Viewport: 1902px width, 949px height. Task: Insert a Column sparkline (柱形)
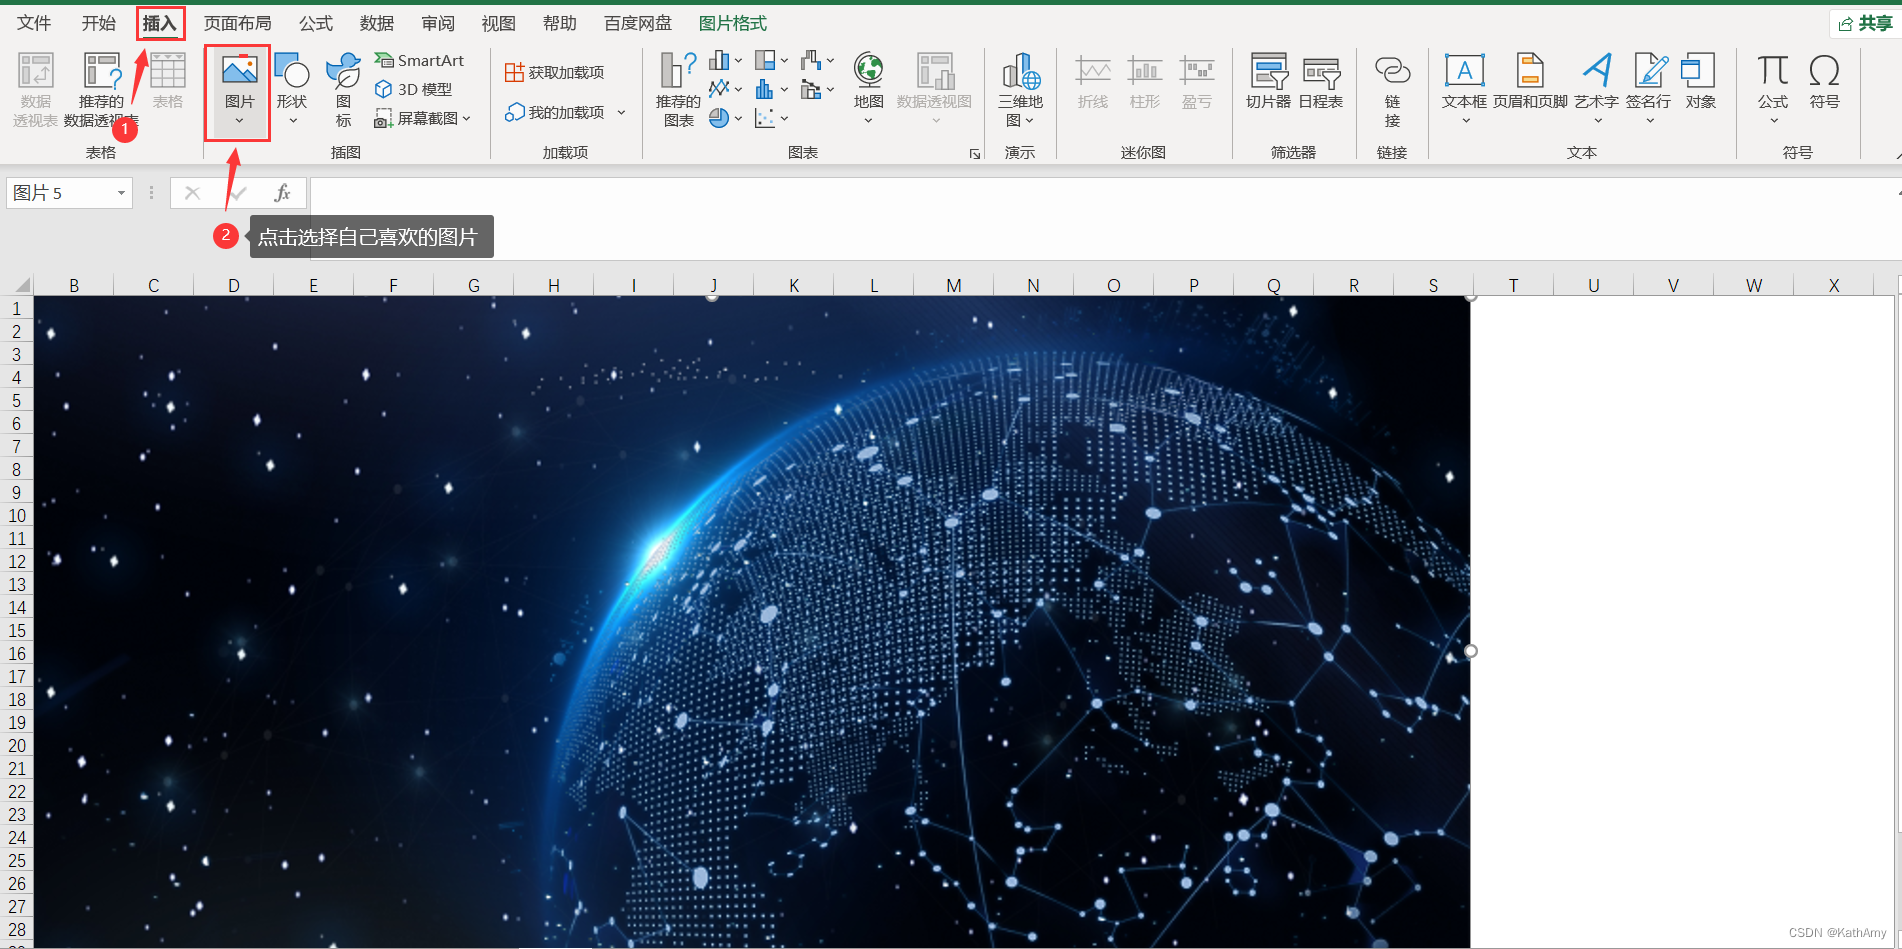(x=1144, y=82)
